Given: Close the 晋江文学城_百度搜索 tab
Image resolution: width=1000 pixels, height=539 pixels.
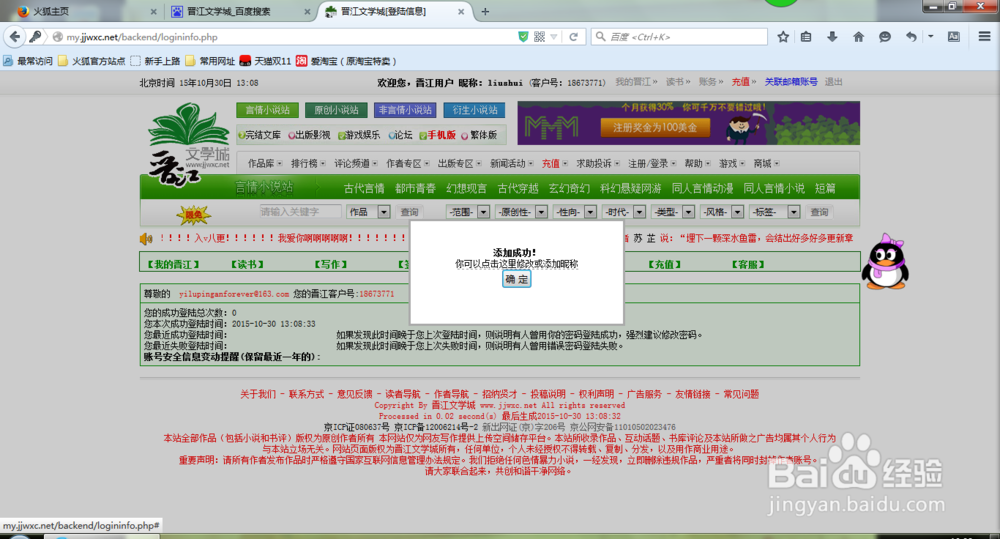Looking at the screenshot, I should tap(307, 11).
